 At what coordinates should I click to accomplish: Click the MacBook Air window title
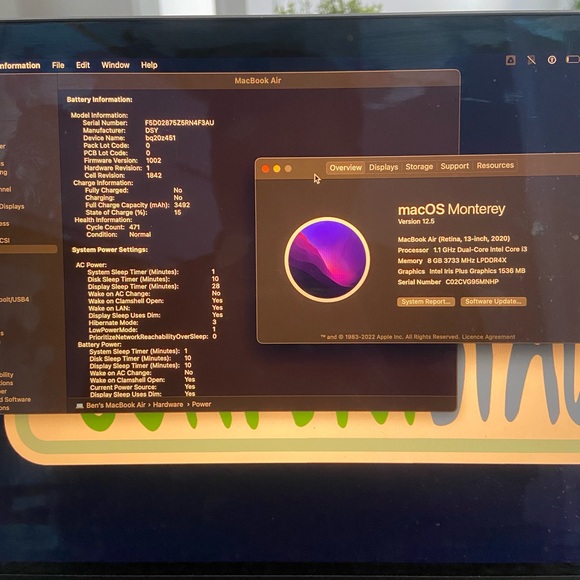tap(258, 81)
